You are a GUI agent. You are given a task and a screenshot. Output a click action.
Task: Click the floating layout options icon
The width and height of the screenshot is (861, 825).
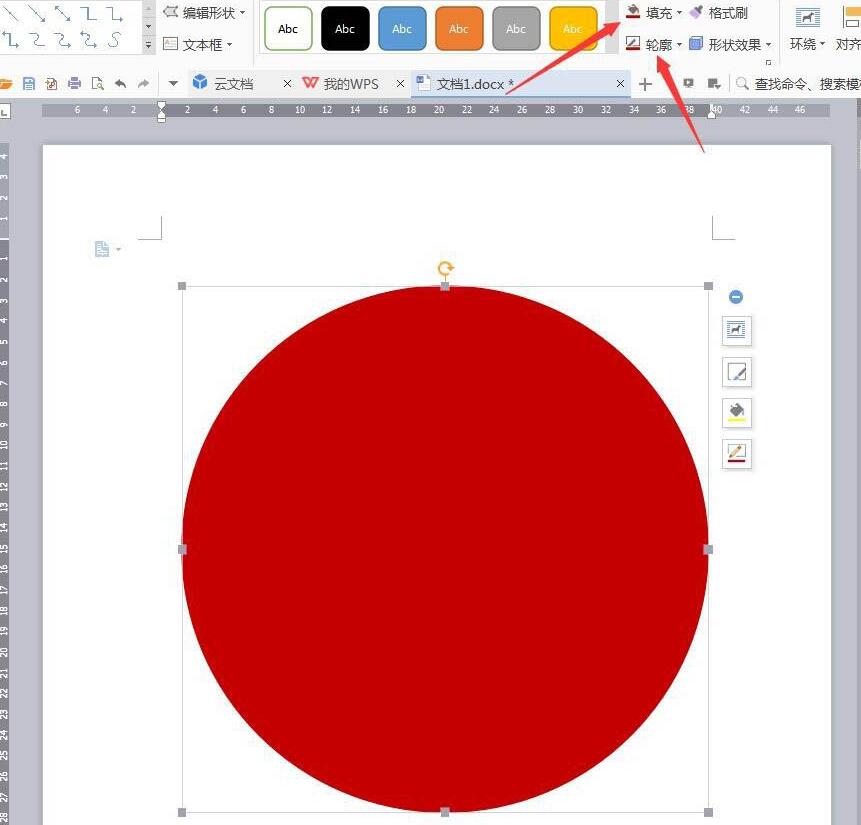736,330
